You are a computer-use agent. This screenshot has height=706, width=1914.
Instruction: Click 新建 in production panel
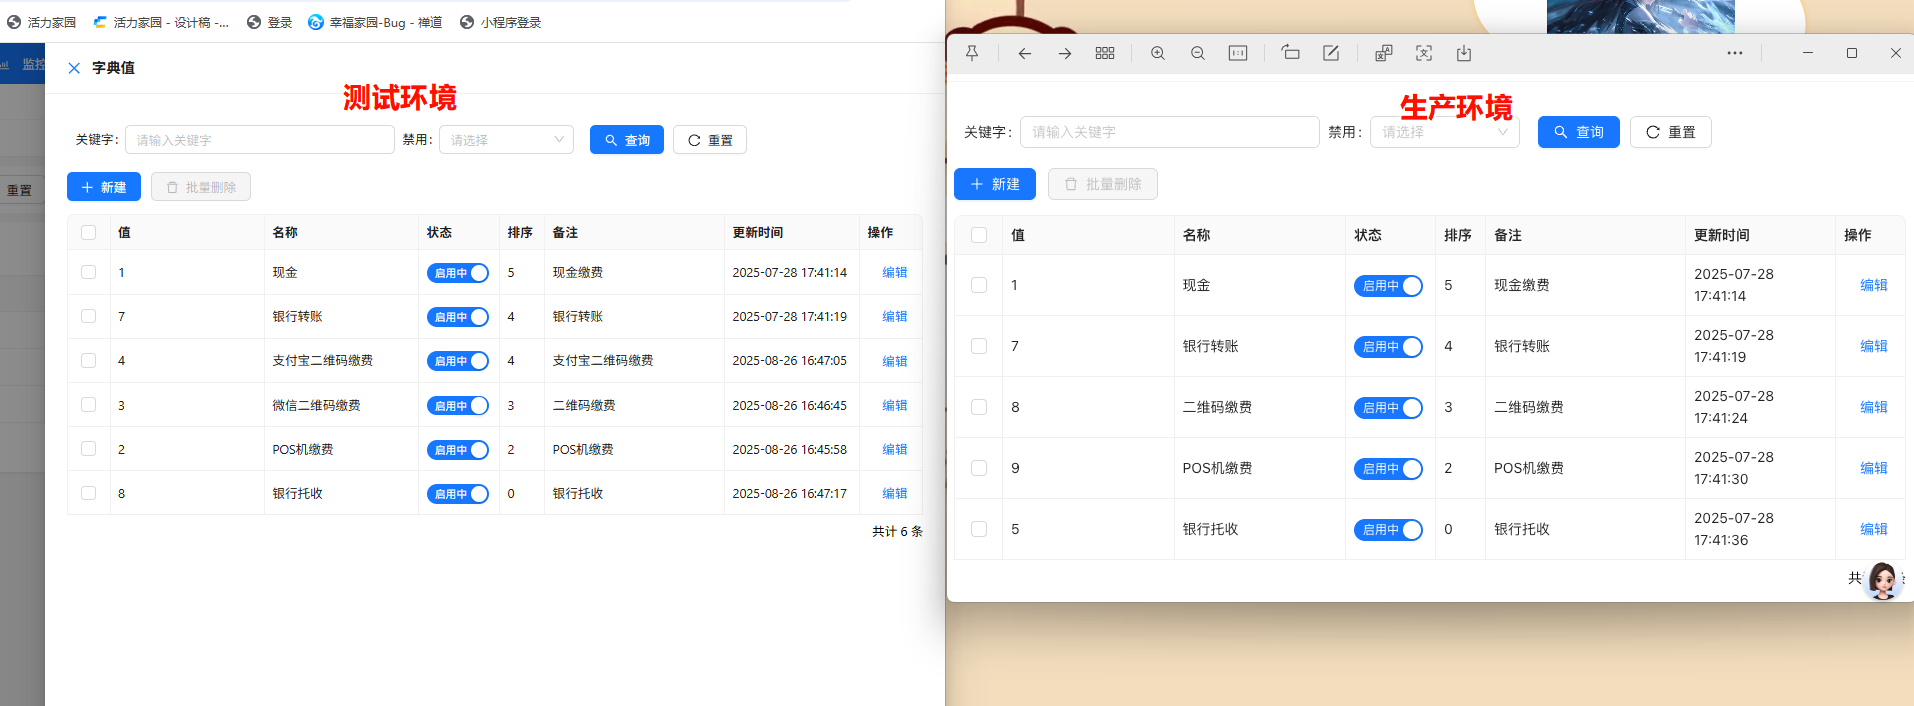[x=995, y=184]
